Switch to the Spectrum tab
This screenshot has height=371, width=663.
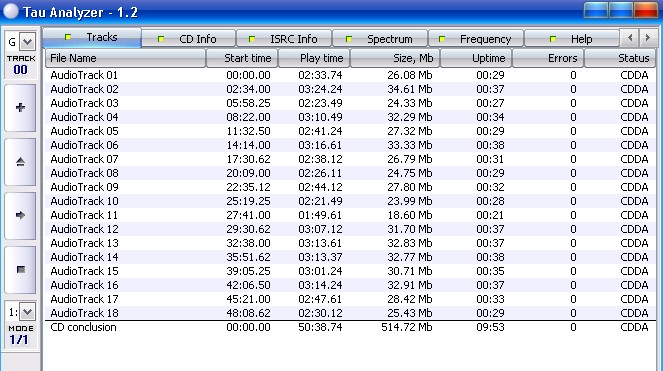[380, 39]
